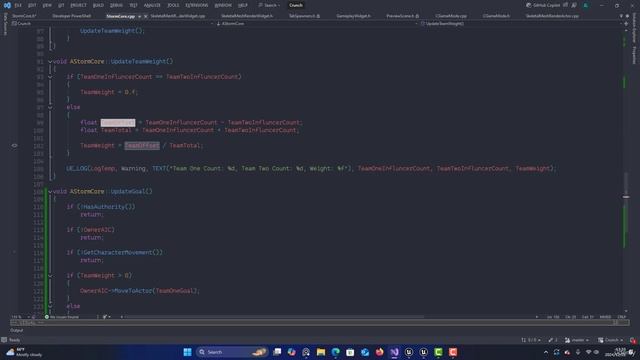Click the Visual Studio logo icon
Viewport: 640px width, 360px height.
click(x=7, y=5)
